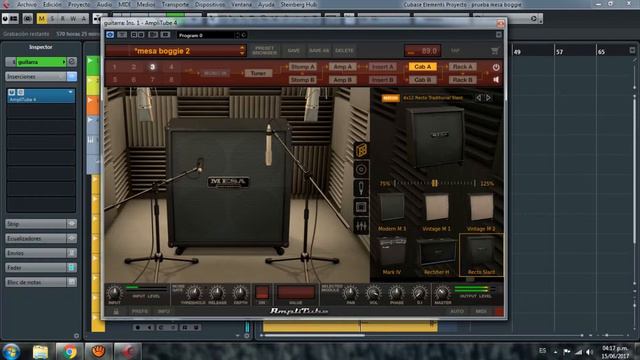The height and width of the screenshot is (360, 640).
Task: Toggle the Solo S button in Cubase toolbar
Action: click(x=52, y=19)
